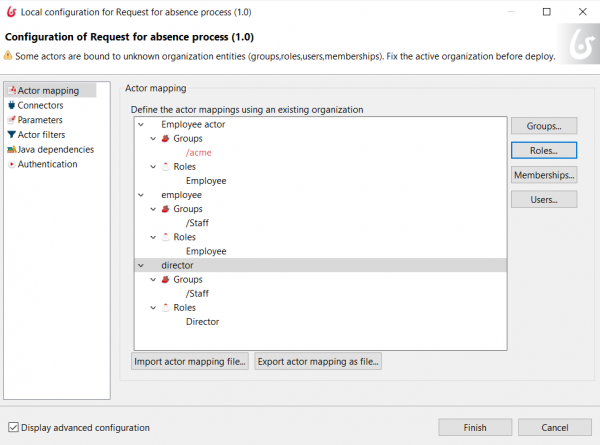Screen dimensions: 600x445
Task: Open Actor filters via funnel icon
Action: click(11, 135)
